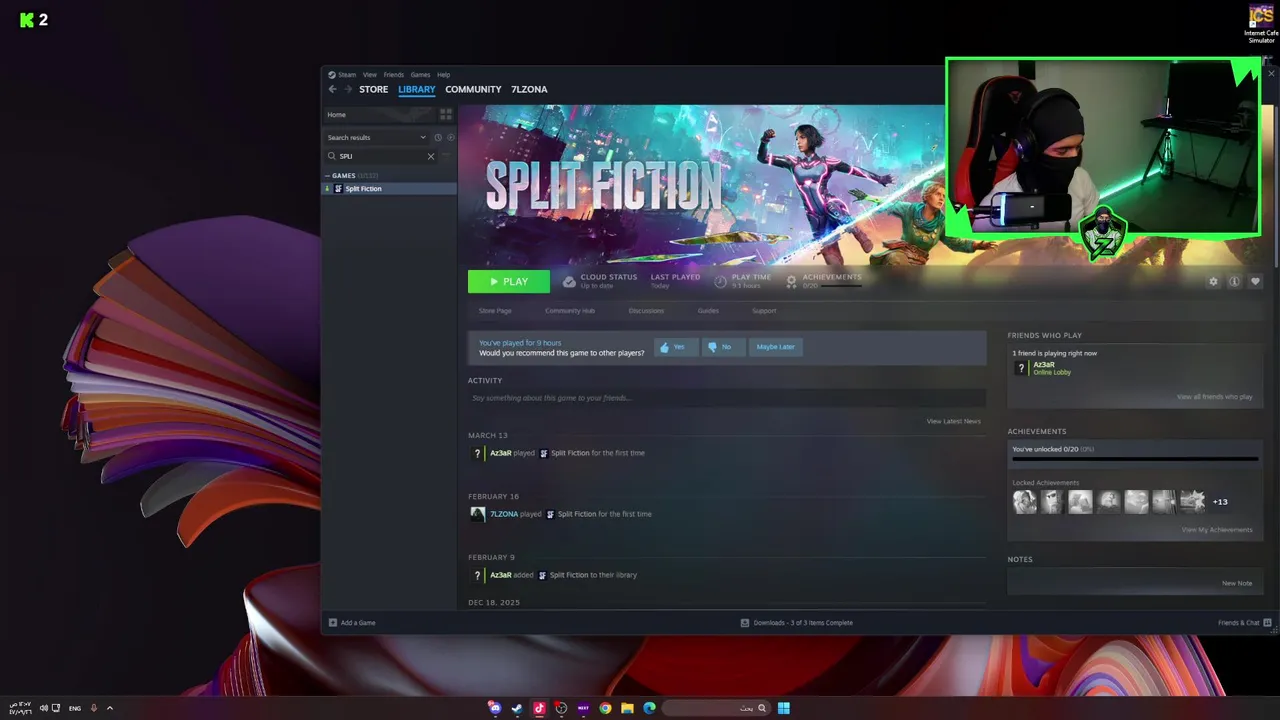The height and width of the screenshot is (720, 1280).
Task: Open the +13 more locked achievements
Action: coord(1220,502)
